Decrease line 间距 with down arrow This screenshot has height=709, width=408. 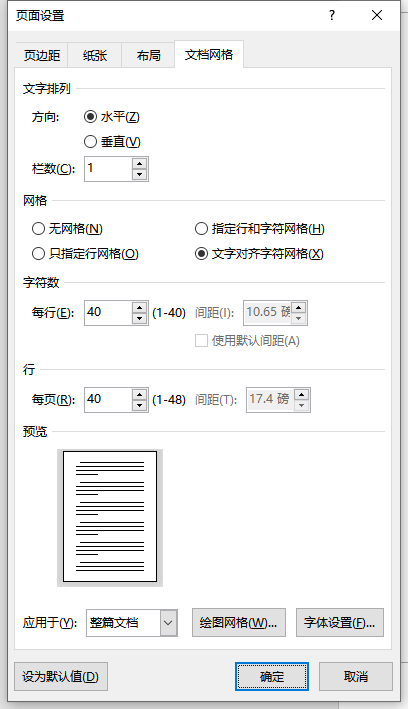[x=302, y=405]
